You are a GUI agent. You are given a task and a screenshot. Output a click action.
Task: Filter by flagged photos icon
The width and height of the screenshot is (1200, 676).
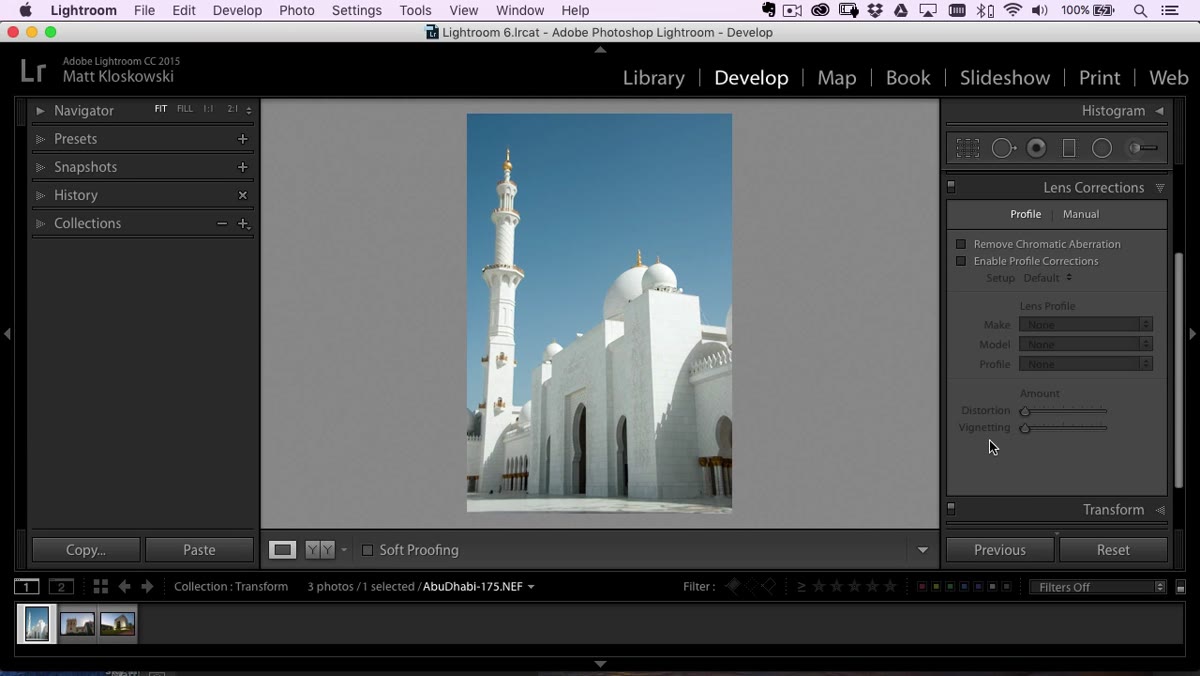click(x=733, y=587)
